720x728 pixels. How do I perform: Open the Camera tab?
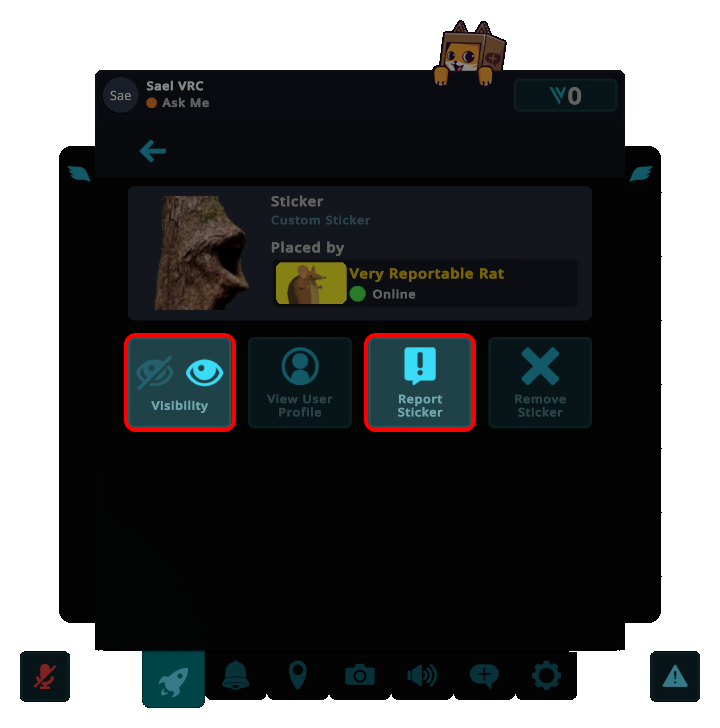[360, 676]
